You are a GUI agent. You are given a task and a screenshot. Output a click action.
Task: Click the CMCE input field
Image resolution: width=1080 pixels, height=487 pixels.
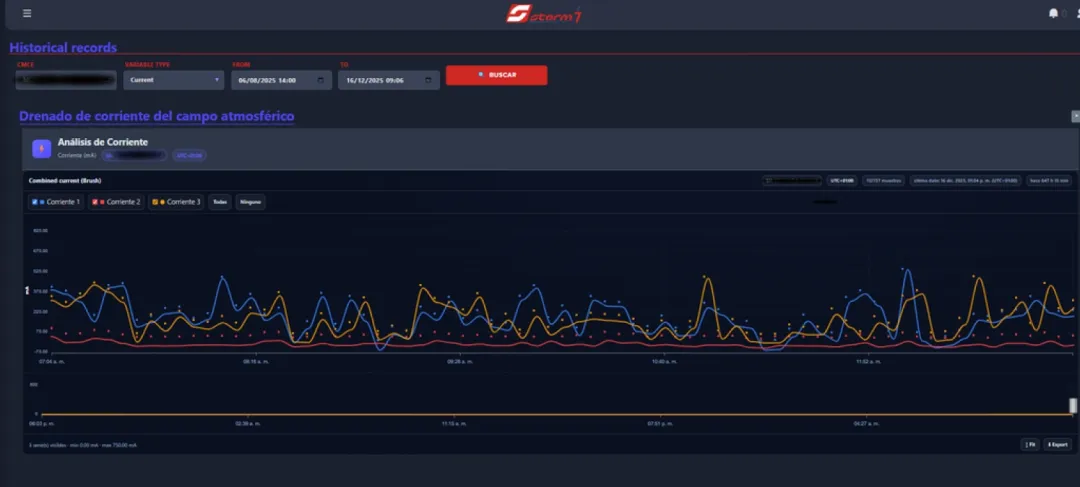(66, 80)
